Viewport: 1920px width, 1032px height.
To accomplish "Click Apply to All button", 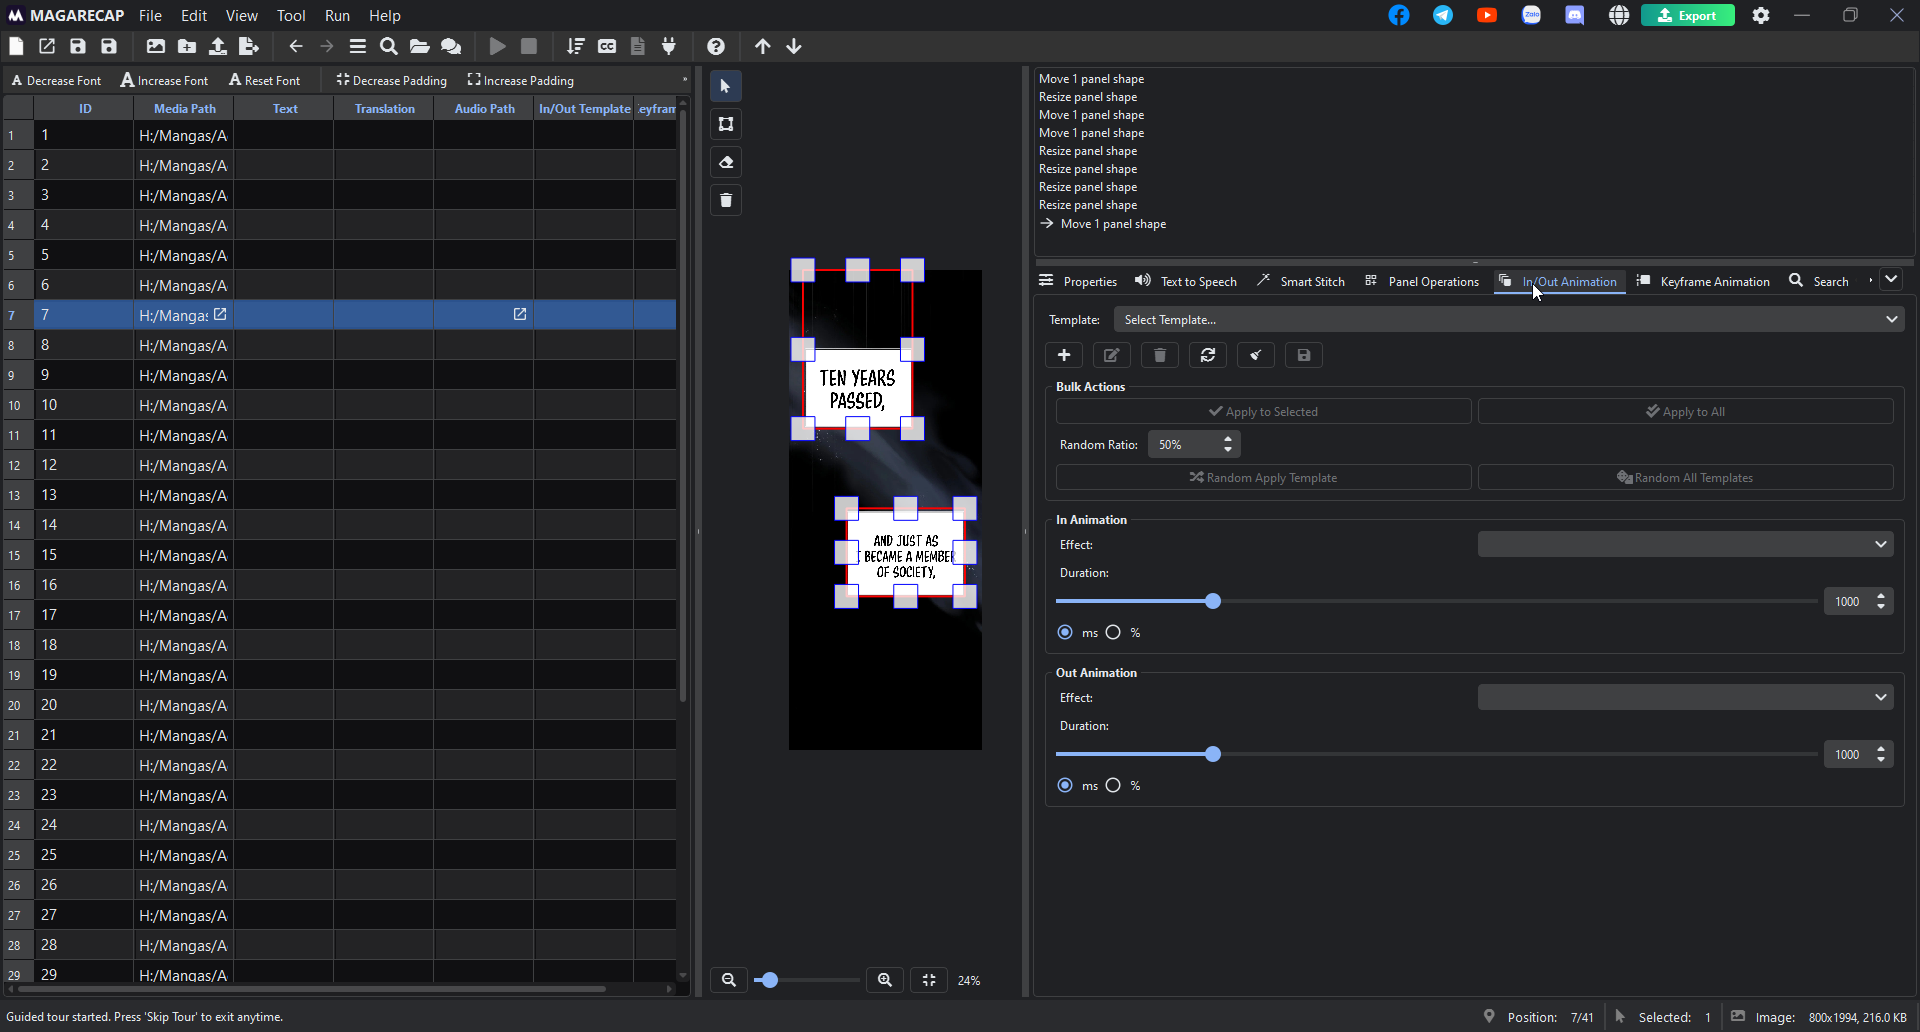I will coord(1685,411).
